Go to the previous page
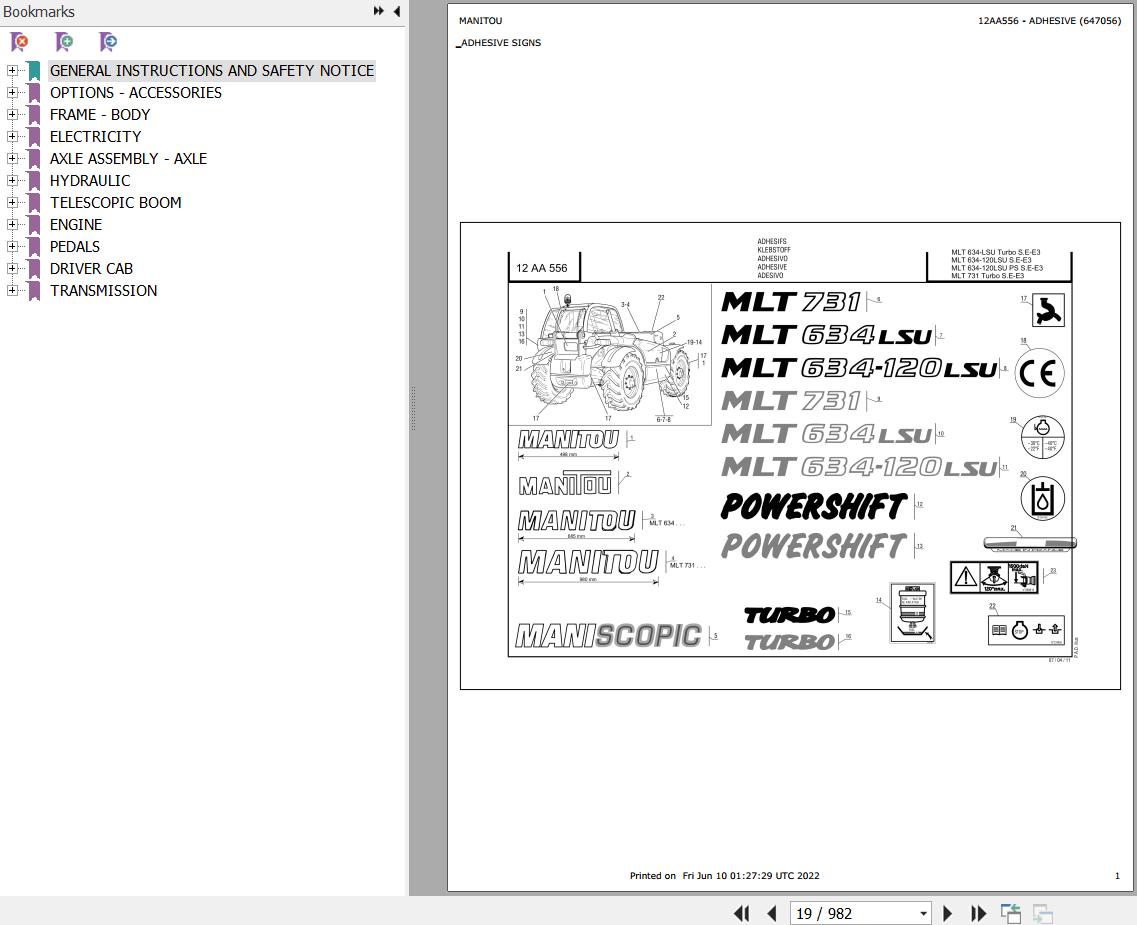Screen dimensions: 1137x925 pos(772,913)
